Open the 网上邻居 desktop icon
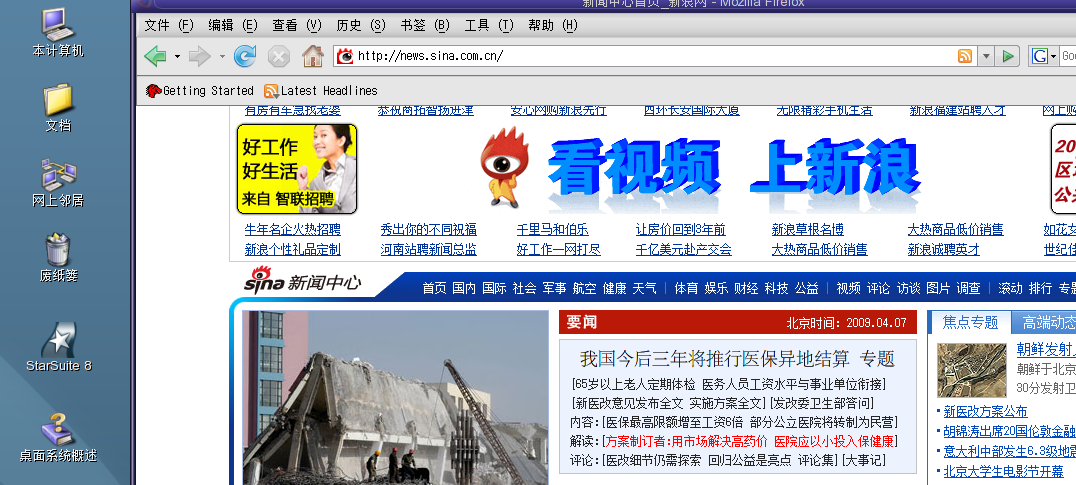This screenshot has width=1076, height=485. (58, 182)
